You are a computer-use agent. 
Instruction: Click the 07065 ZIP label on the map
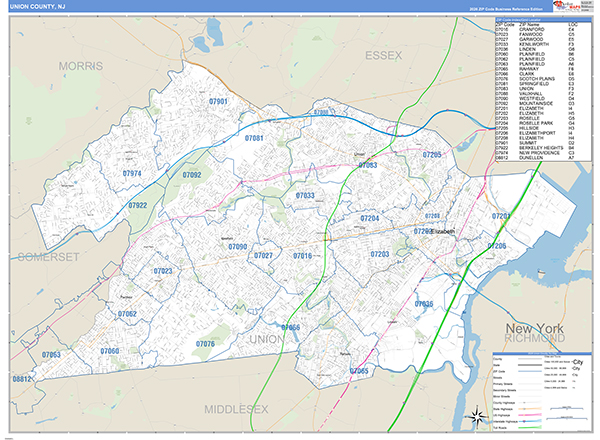coord(359,371)
